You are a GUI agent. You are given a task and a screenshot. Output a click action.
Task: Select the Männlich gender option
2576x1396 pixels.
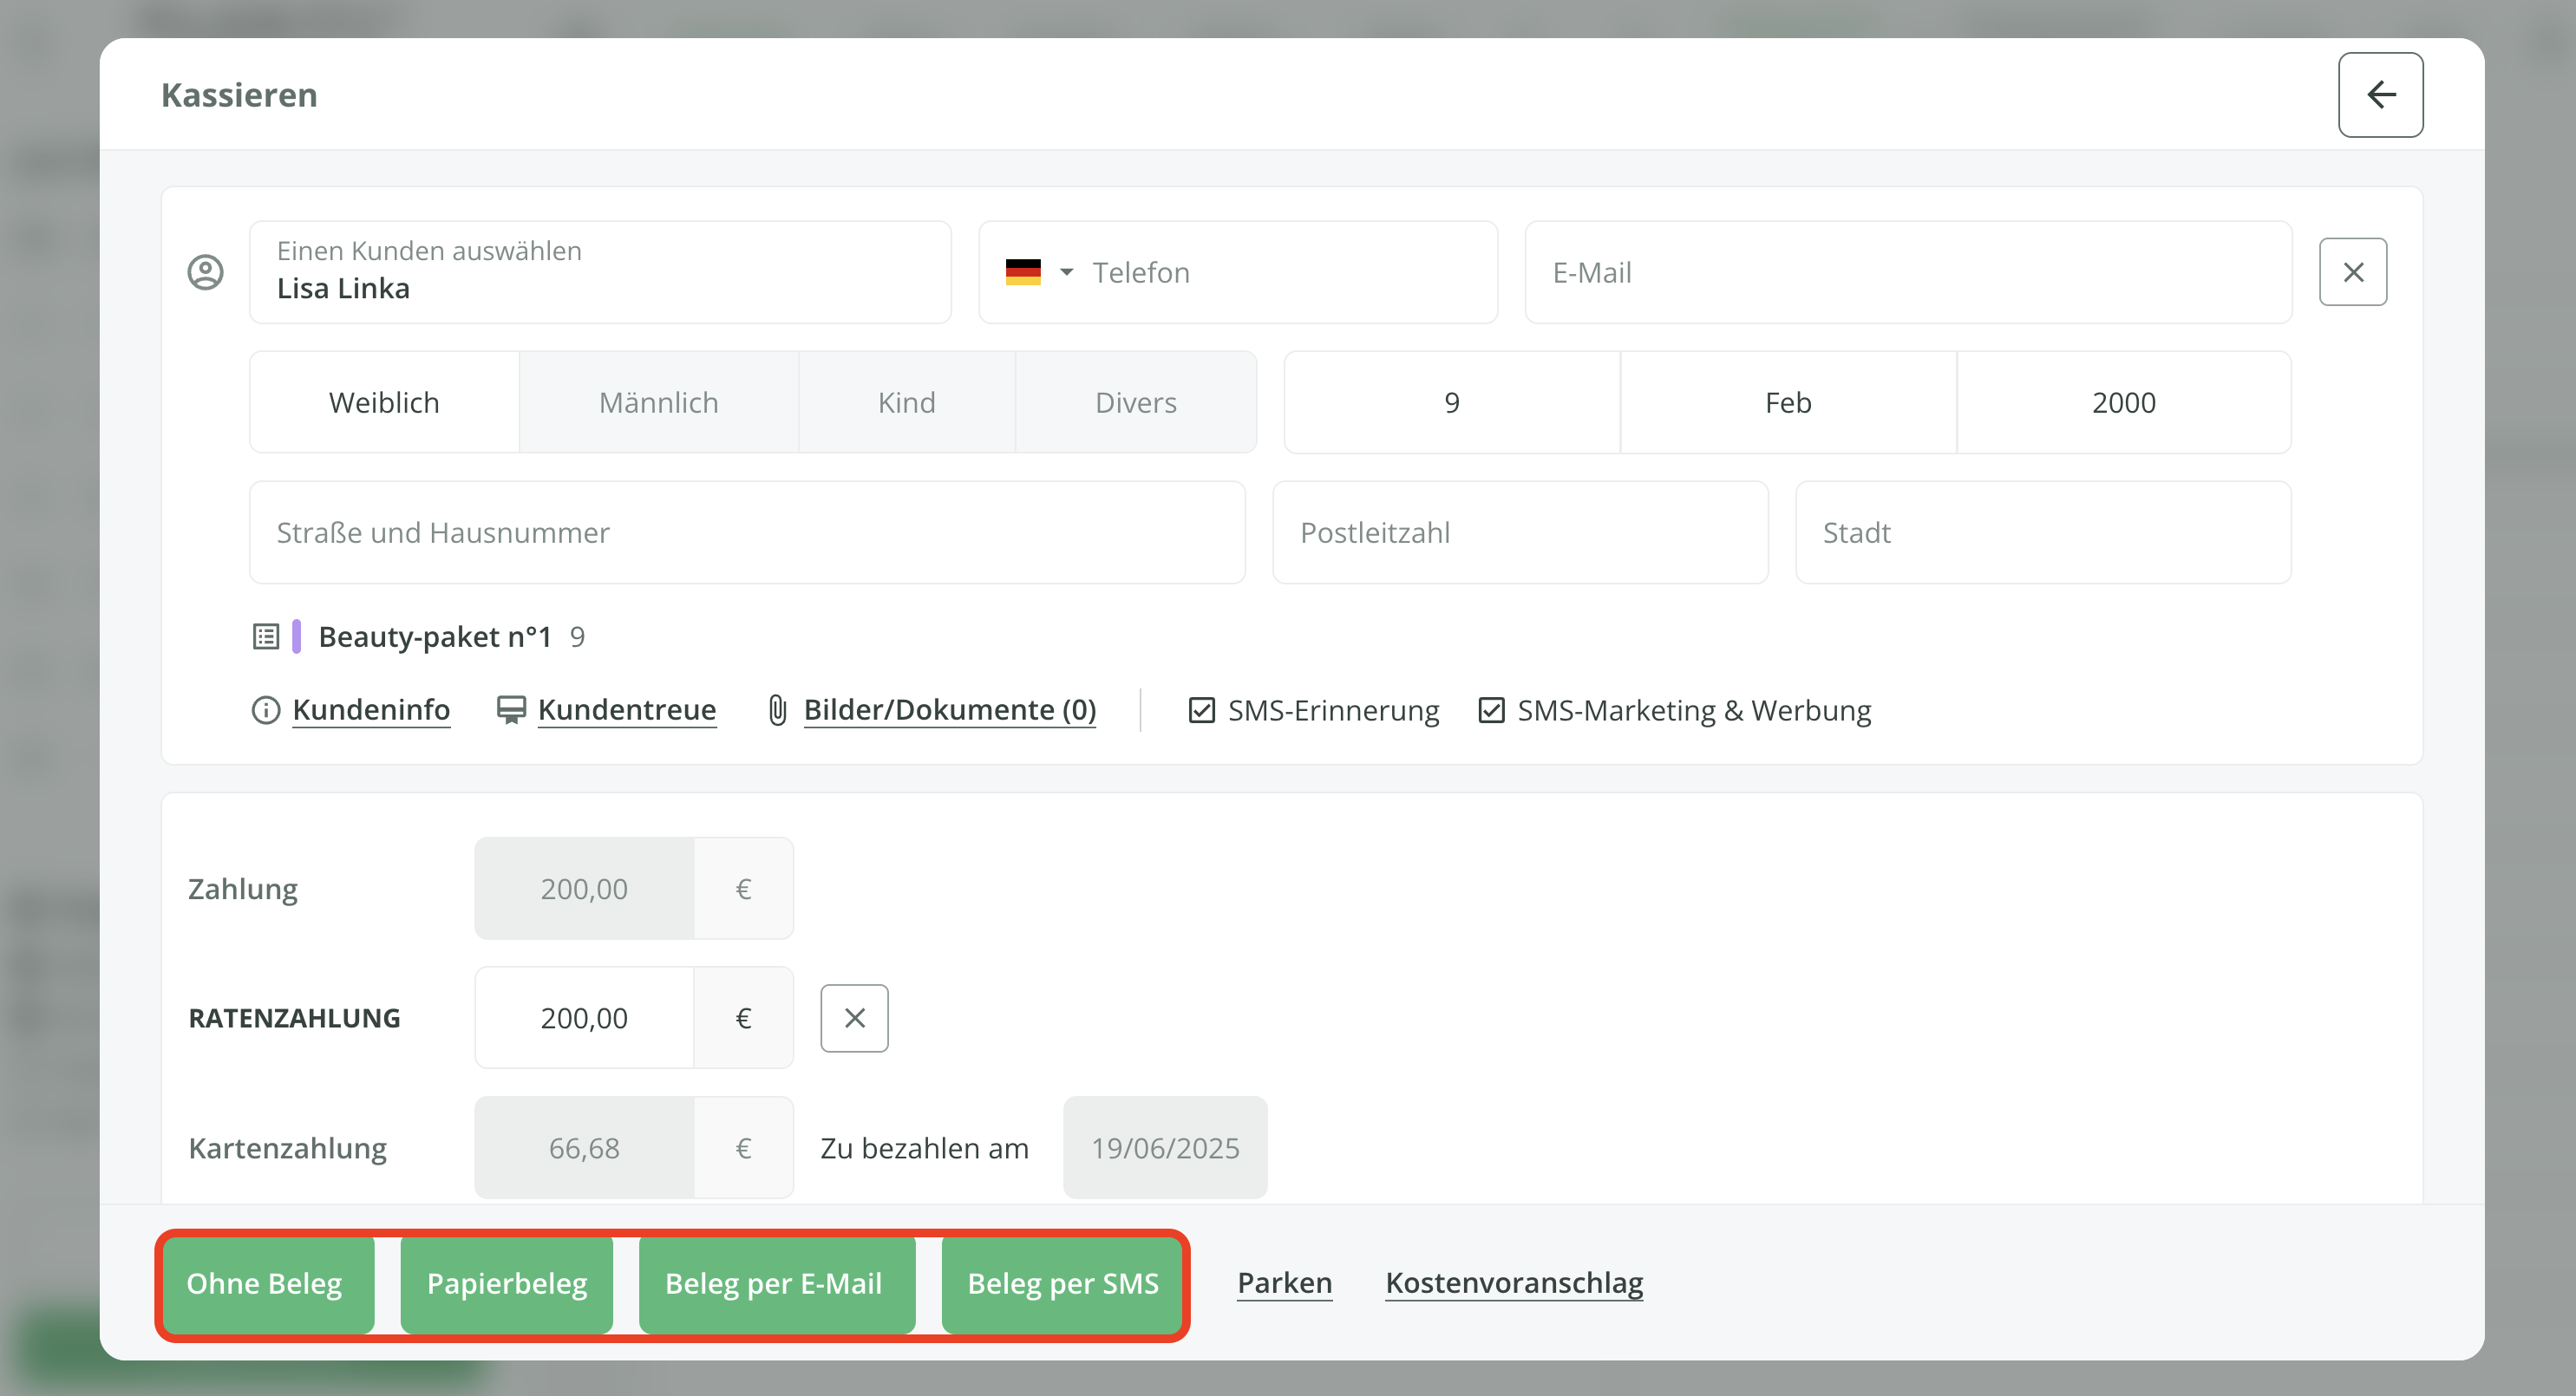click(658, 402)
